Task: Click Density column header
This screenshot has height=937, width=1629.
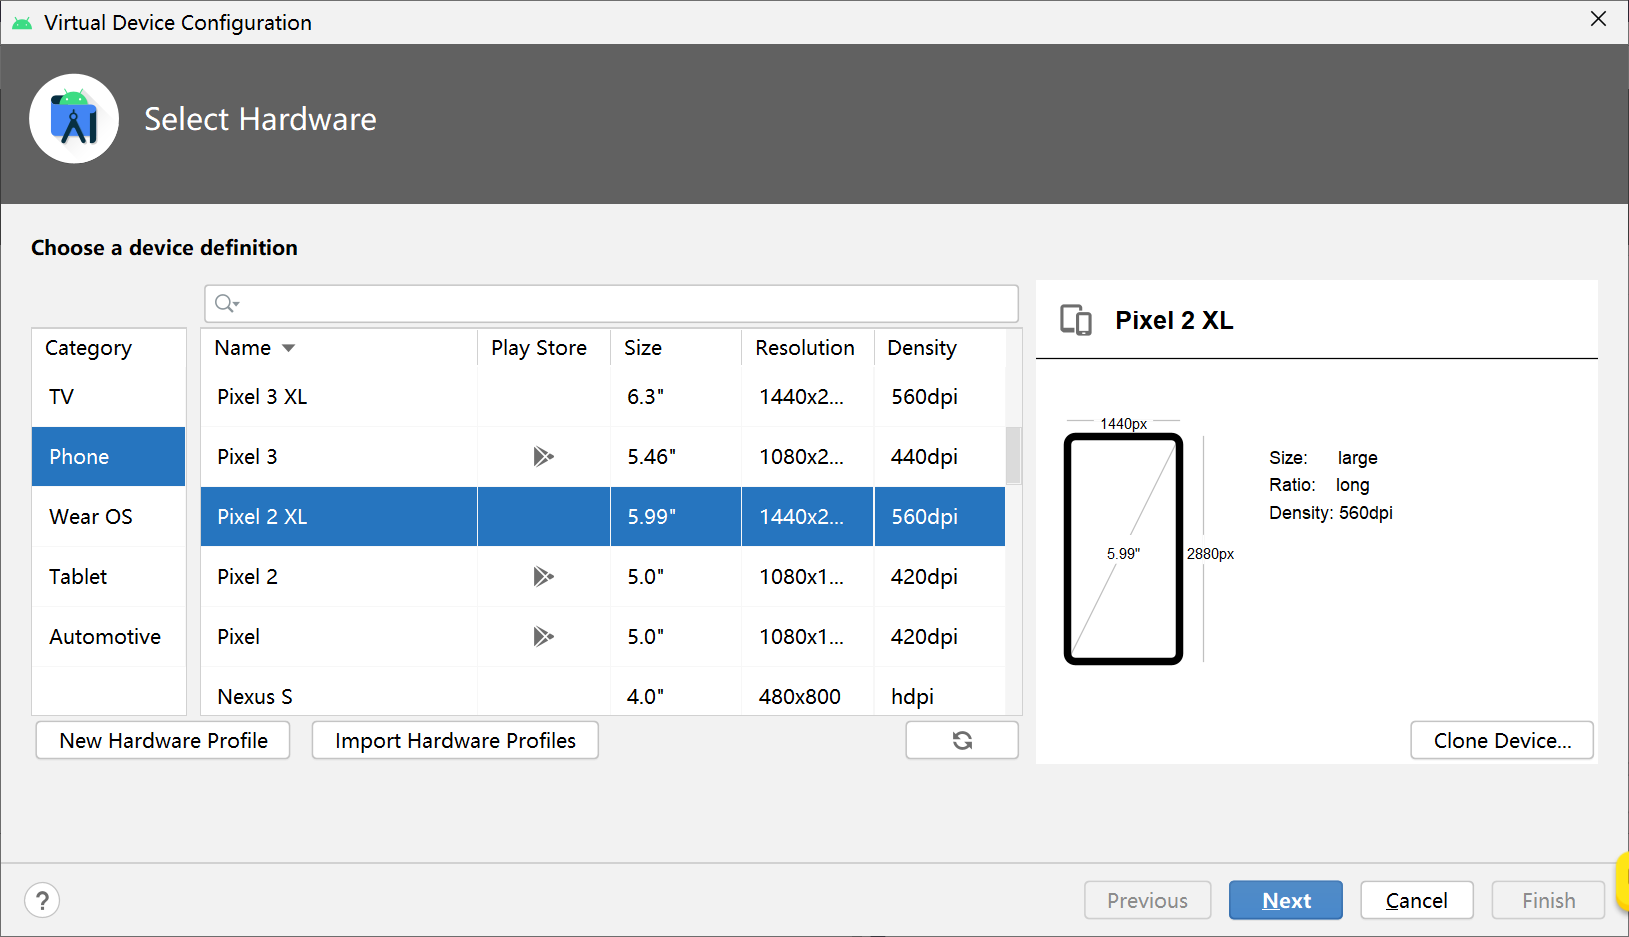Action: pyautogui.click(x=939, y=348)
